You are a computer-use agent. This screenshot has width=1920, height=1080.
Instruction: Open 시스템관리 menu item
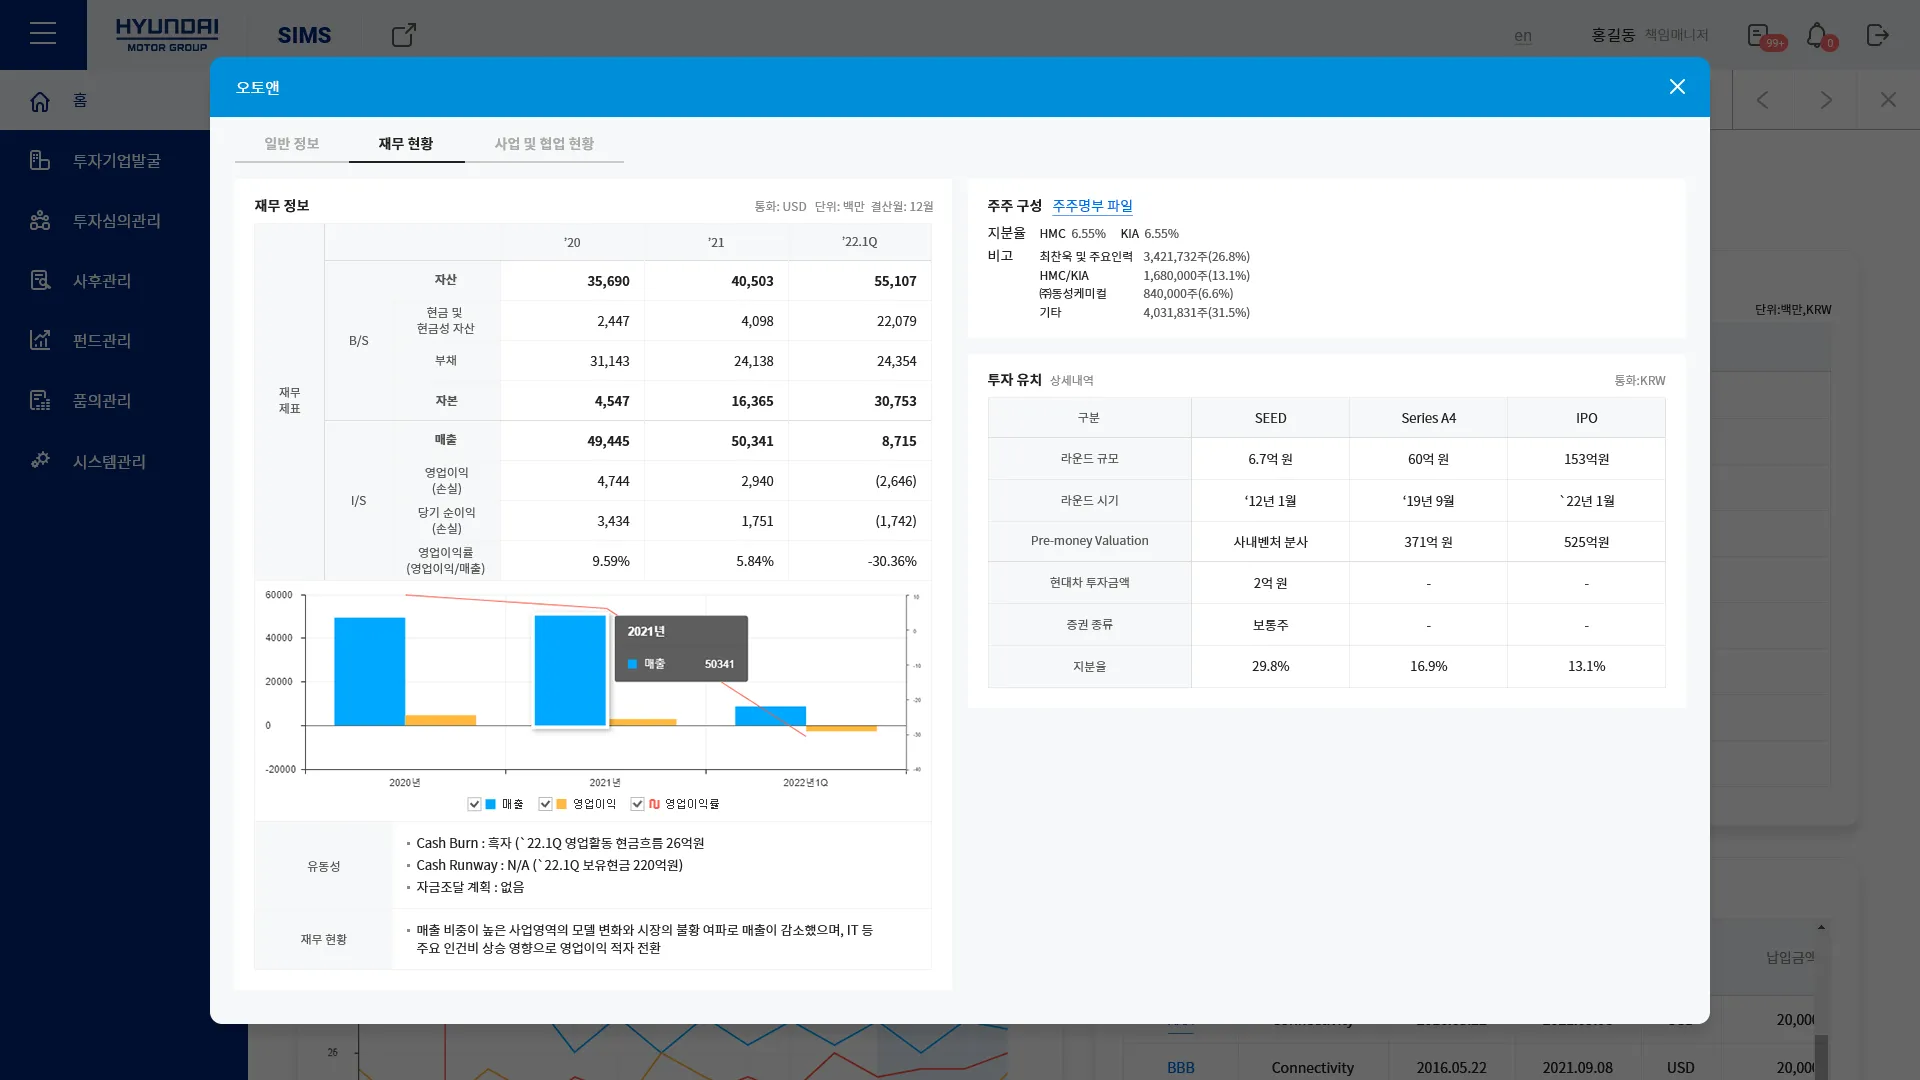pos(110,461)
